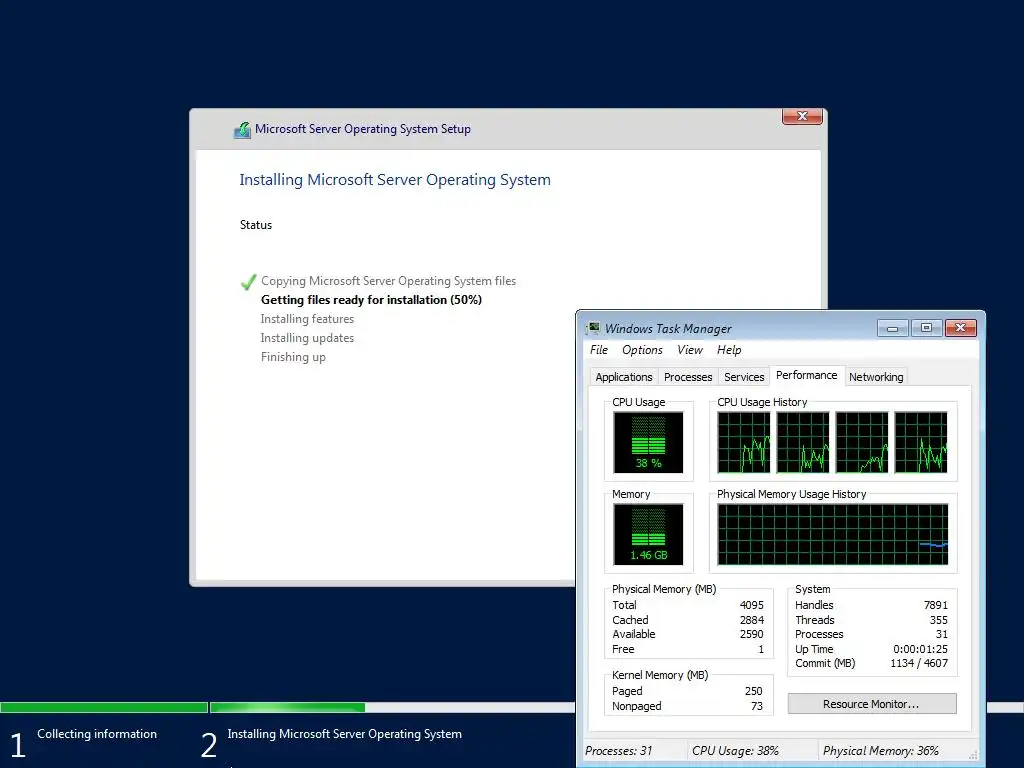Click the Handles value 7891

pos(936,605)
